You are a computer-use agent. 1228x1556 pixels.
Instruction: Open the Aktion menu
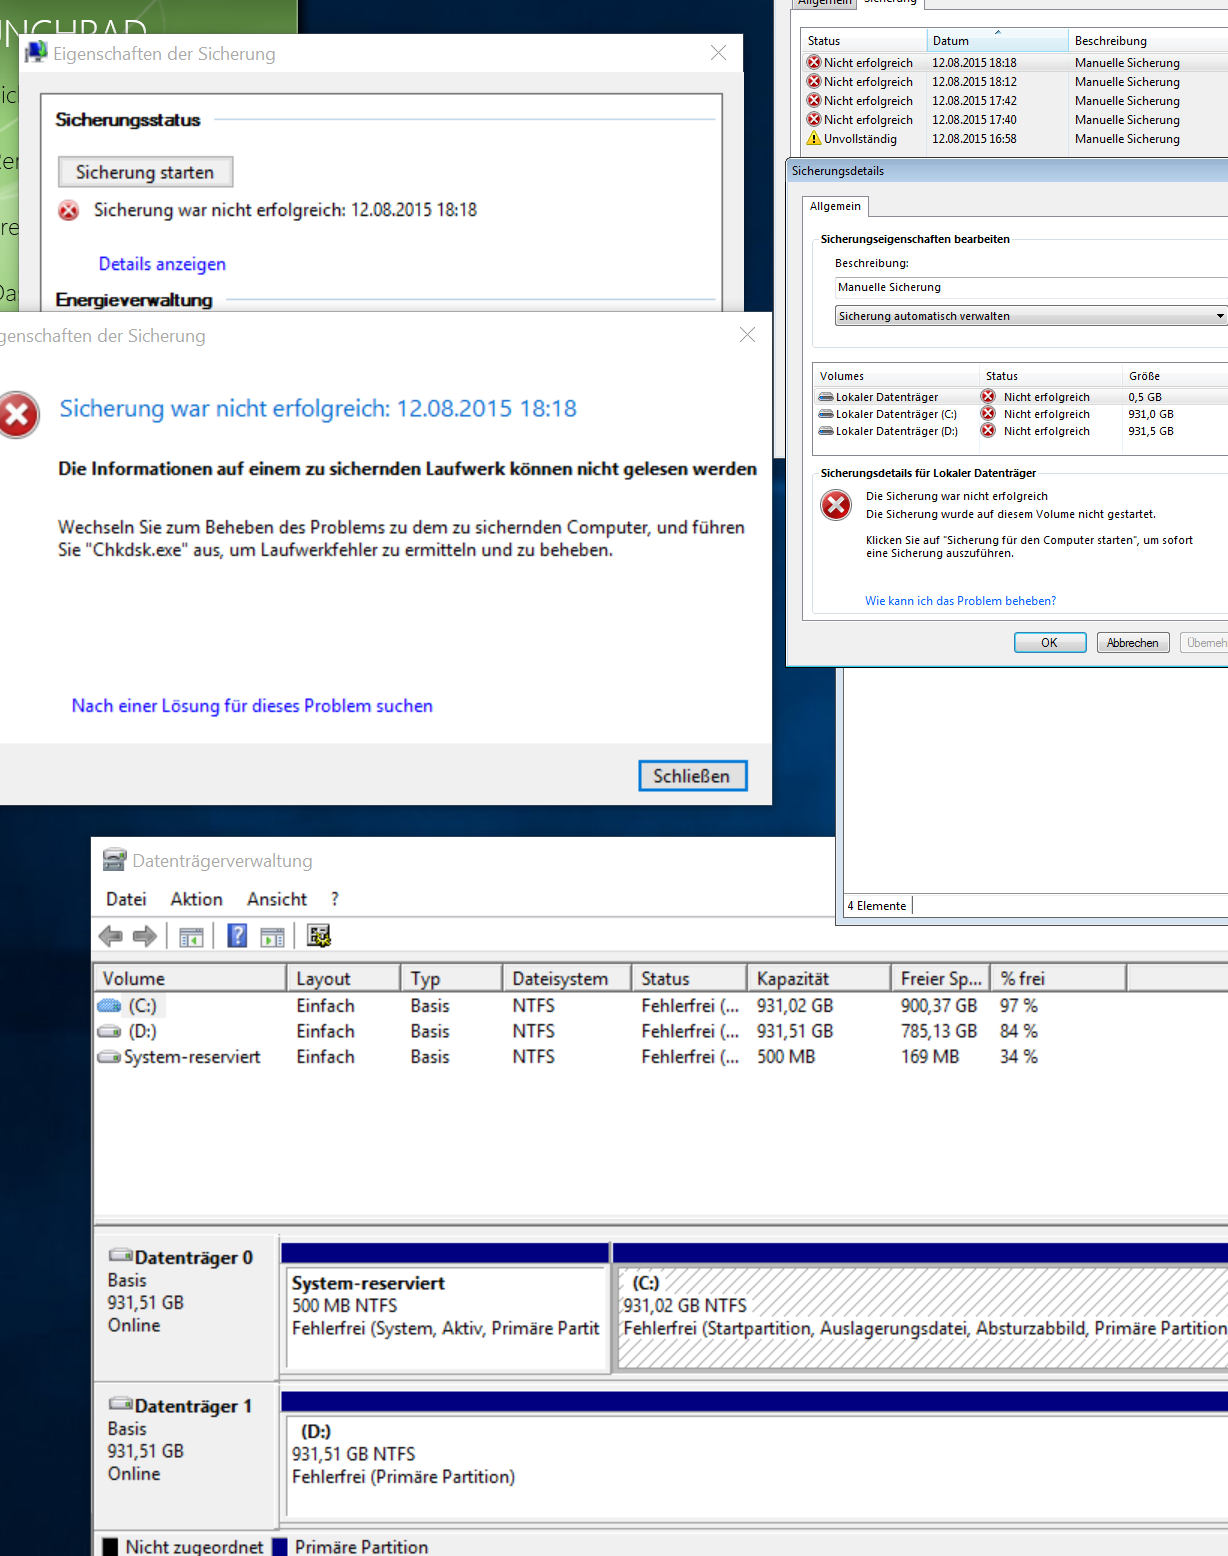196,899
